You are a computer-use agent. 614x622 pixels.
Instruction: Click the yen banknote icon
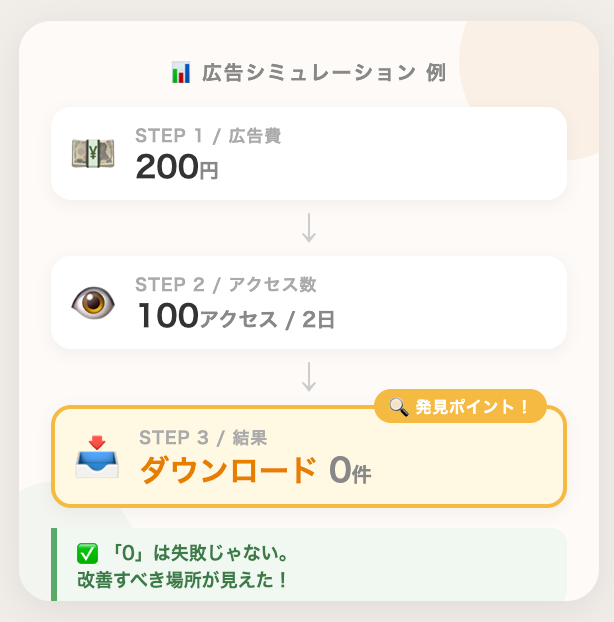93,154
